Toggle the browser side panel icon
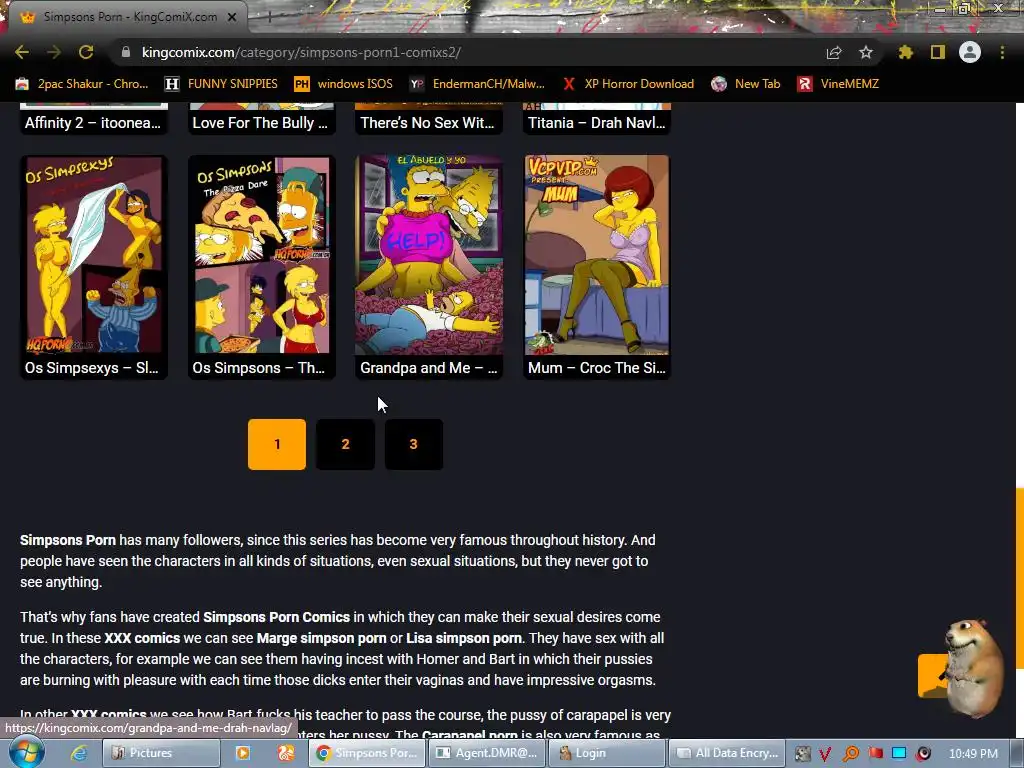The width and height of the screenshot is (1024, 768). [x=938, y=52]
